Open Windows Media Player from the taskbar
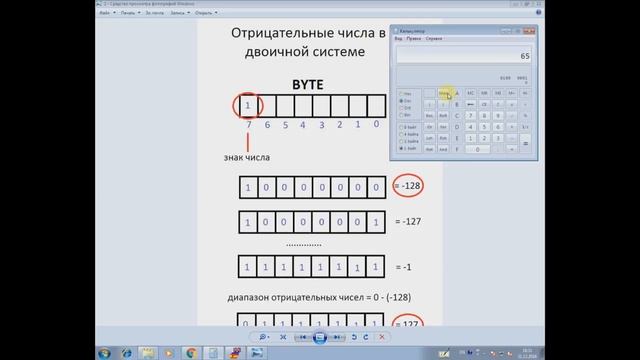 [169, 353]
